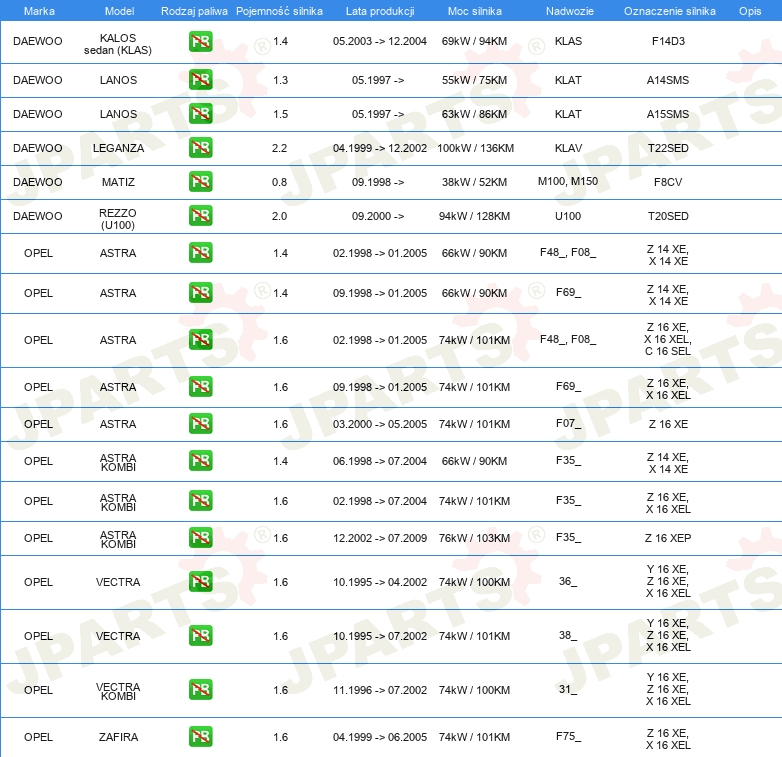Screen dimensions: 782x757
Task: Select the MATIZ model cell
Action: [x=118, y=182]
